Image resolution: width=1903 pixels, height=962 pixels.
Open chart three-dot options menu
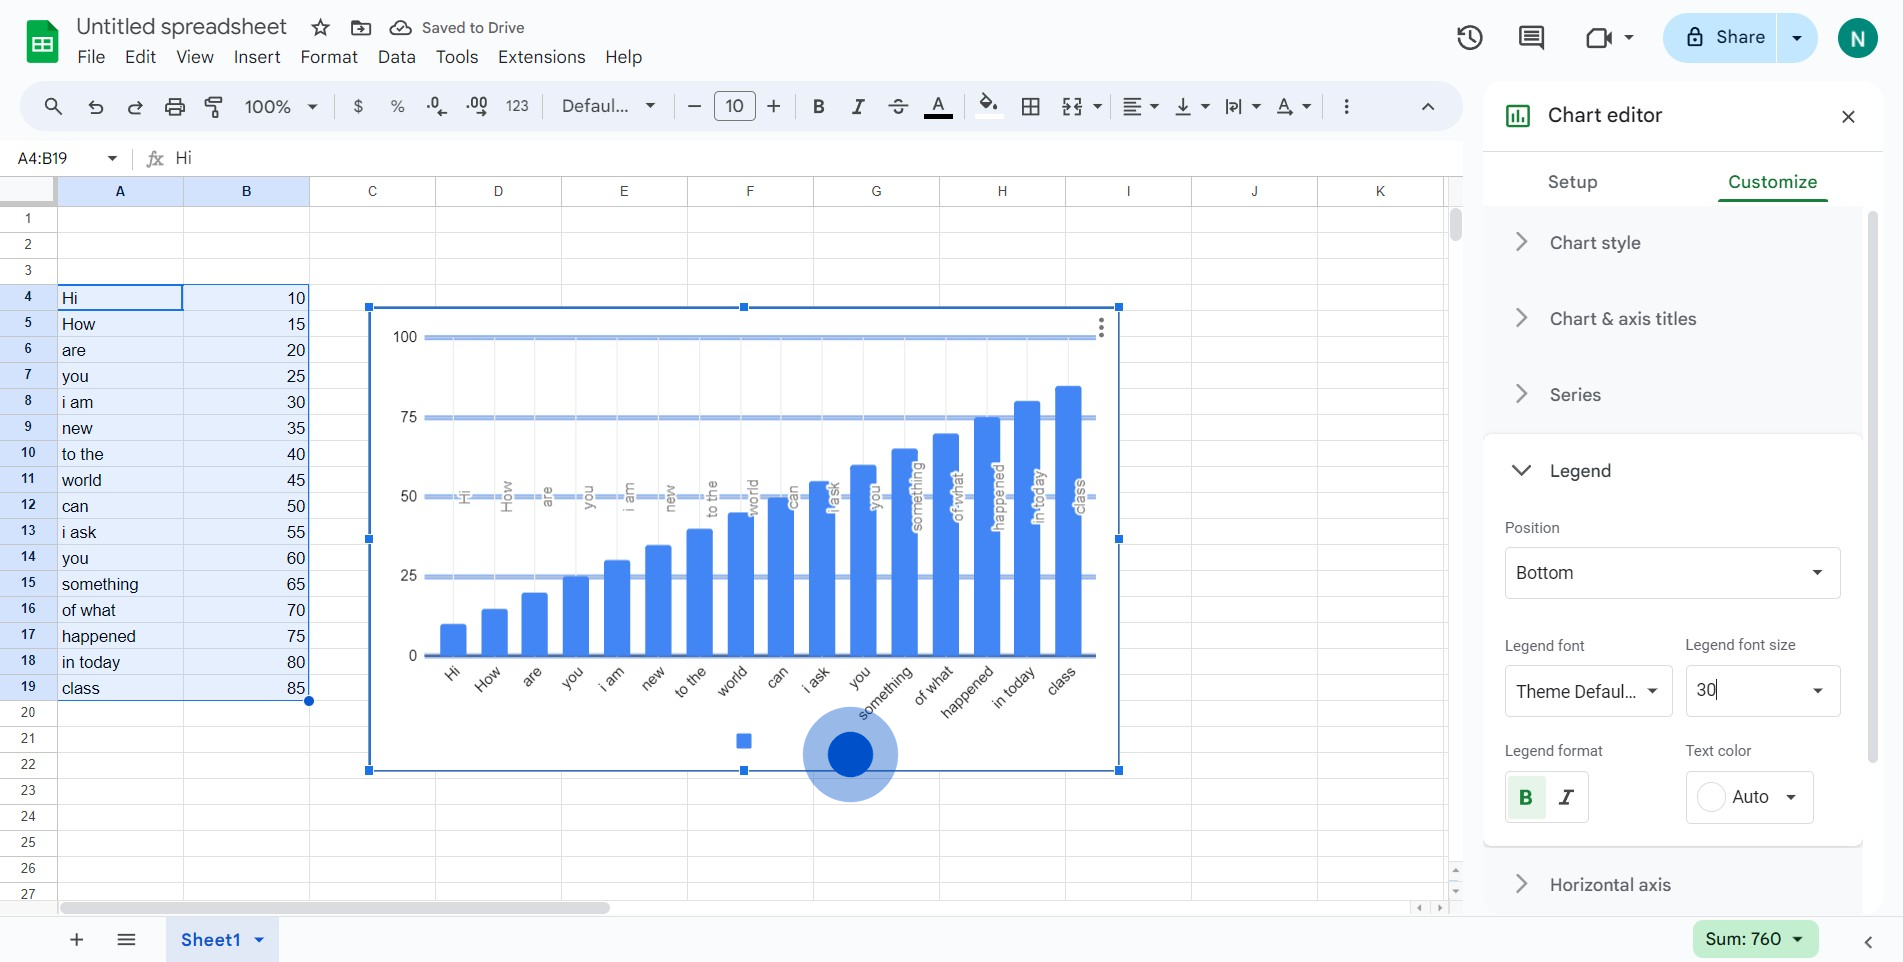point(1101,328)
